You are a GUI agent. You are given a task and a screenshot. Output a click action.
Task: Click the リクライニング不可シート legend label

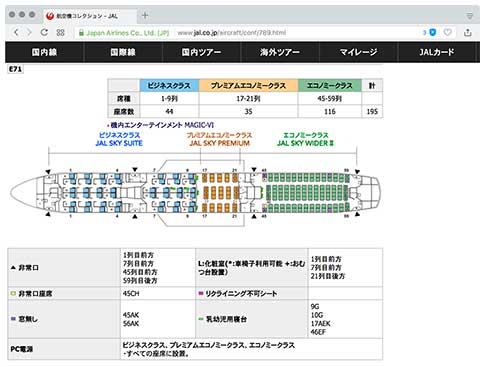point(241,294)
